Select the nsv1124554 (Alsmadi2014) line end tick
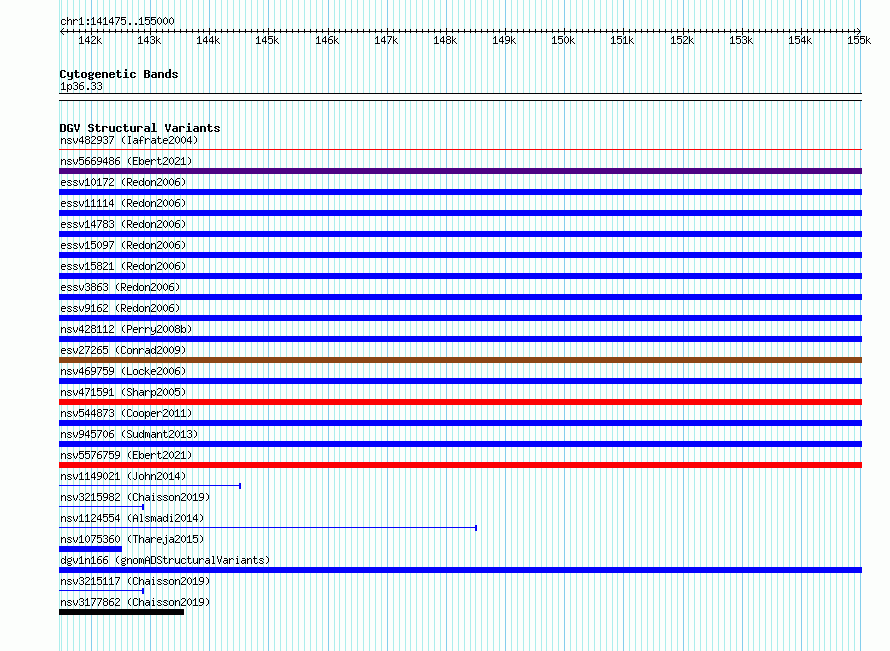Image resolution: width=890 pixels, height=651 pixels. coord(476,528)
